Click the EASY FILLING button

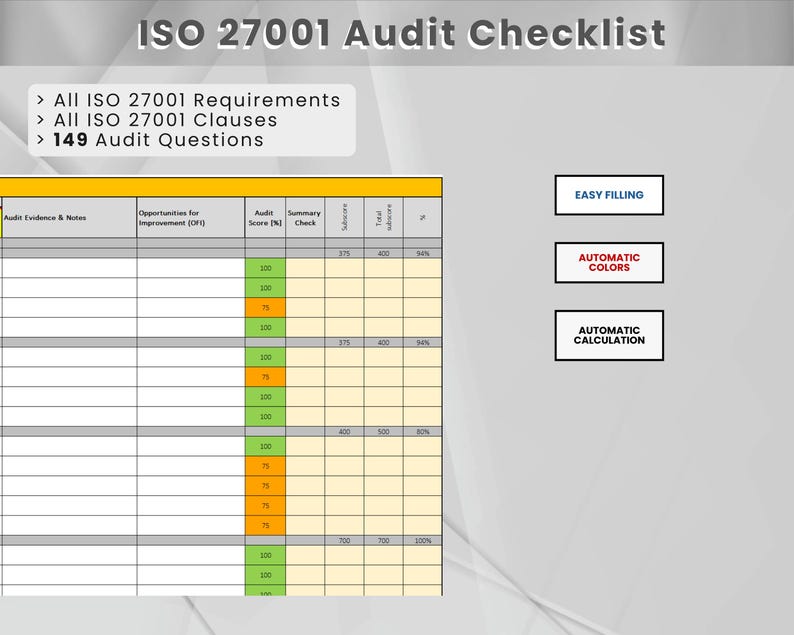(609, 195)
